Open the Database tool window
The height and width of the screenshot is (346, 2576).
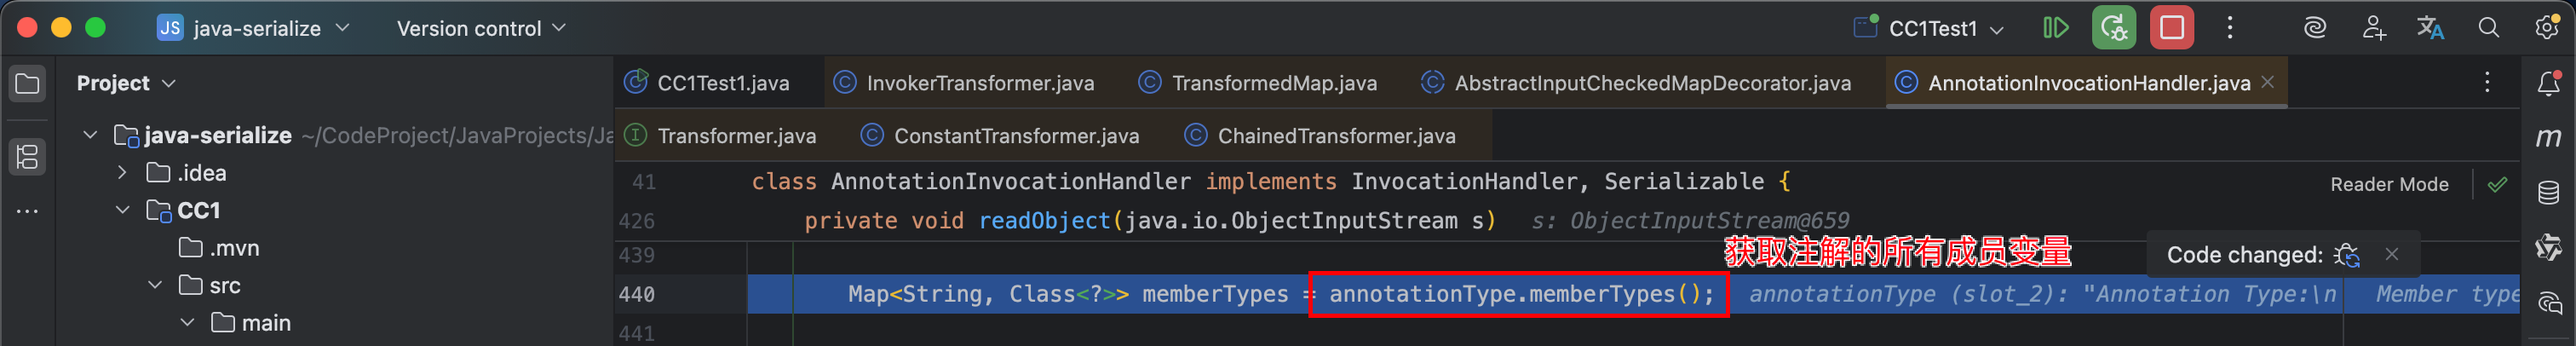(2548, 192)
